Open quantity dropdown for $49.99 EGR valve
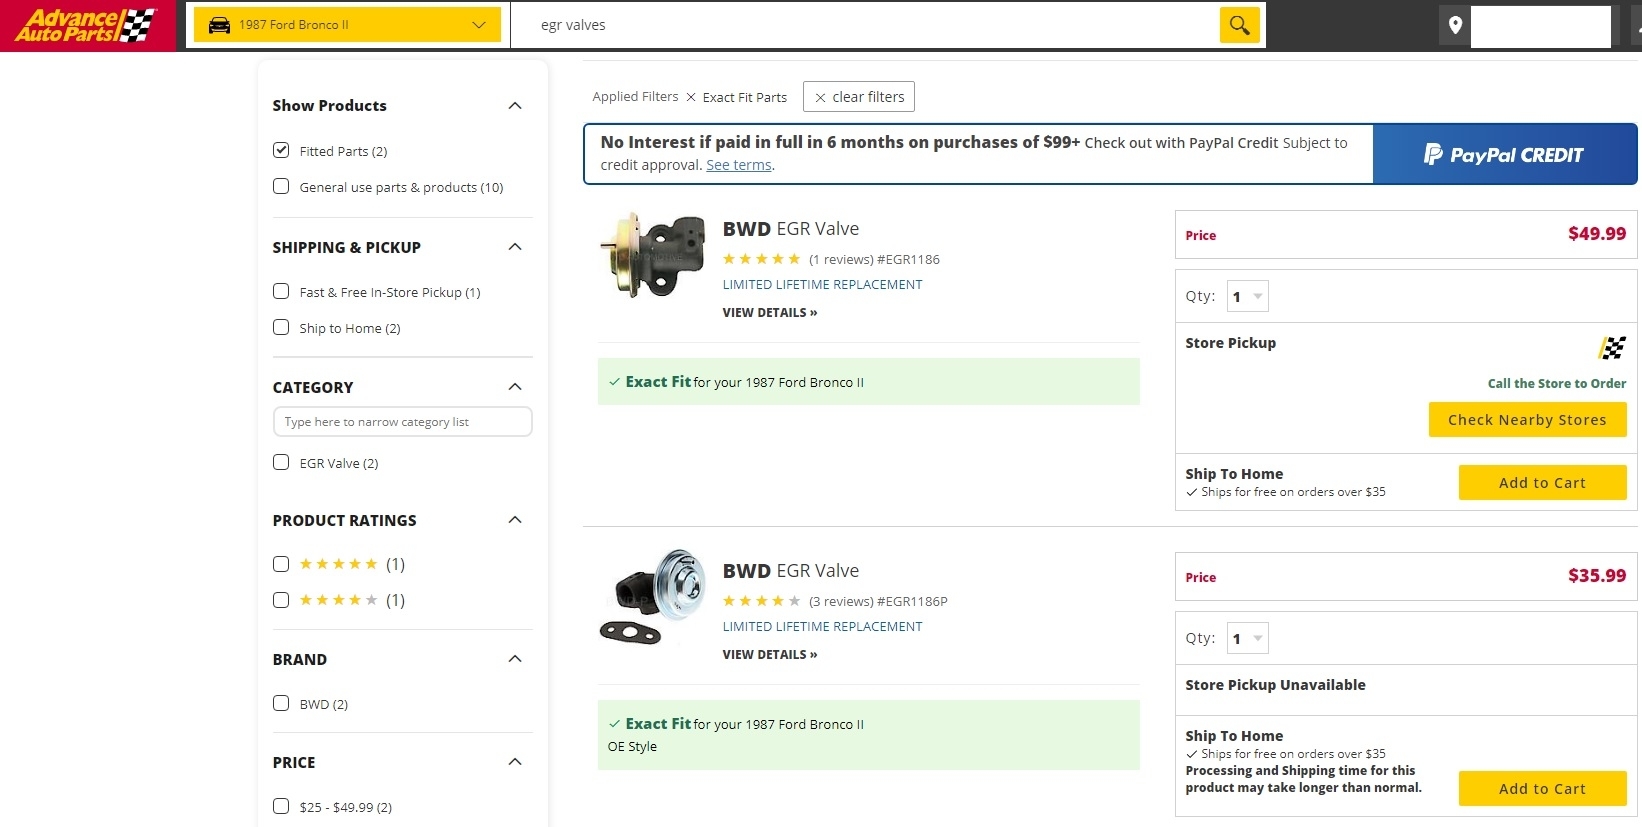 [1248, 297]
